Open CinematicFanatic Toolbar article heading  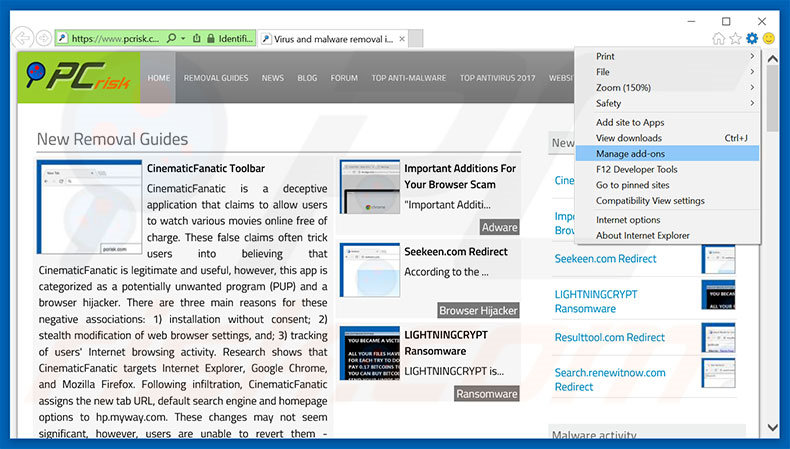[x=206, y=168]
